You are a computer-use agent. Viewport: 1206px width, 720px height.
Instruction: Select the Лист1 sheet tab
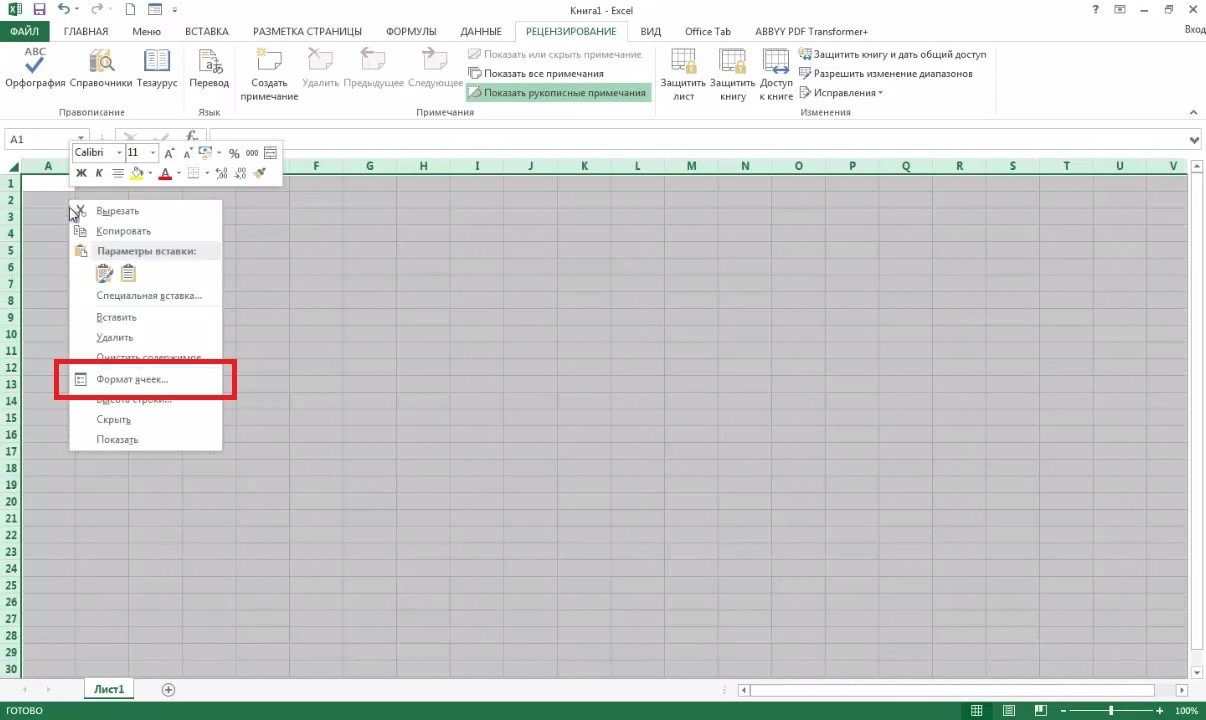(x=108, y=689)
